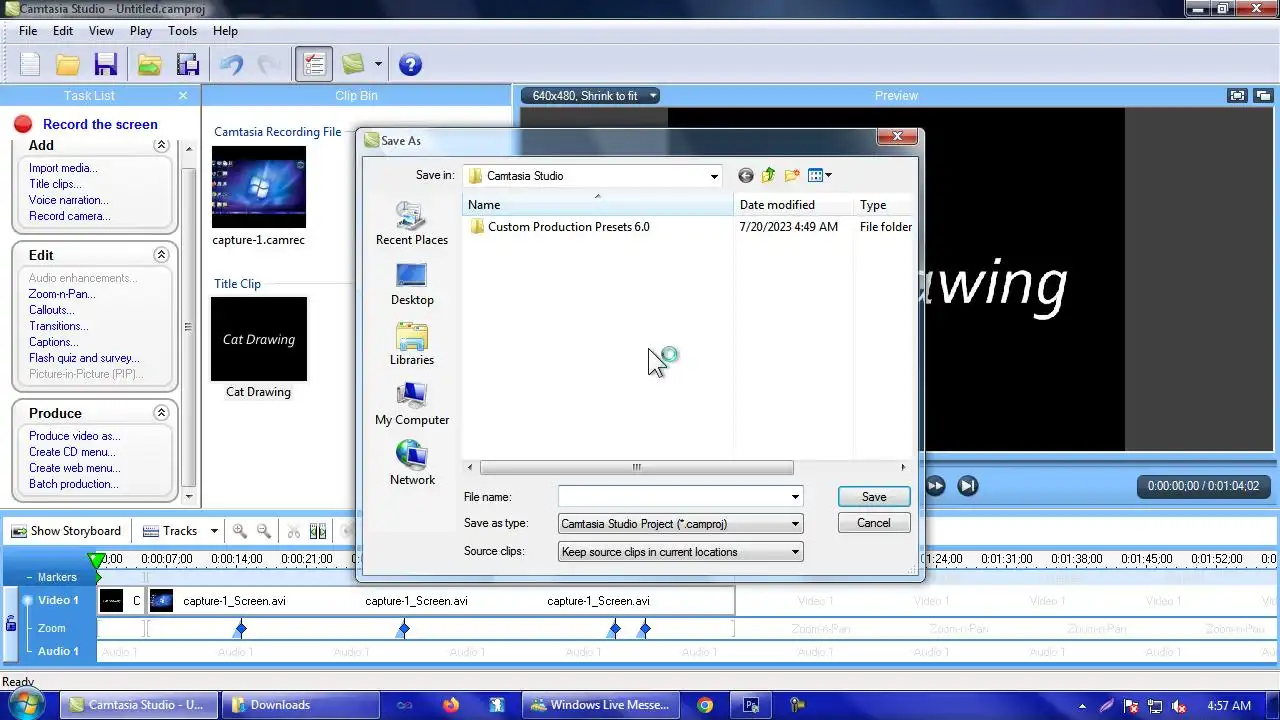1280x720 pixels.
Task: Click the Up One Level folder icon
Action: 768,176
